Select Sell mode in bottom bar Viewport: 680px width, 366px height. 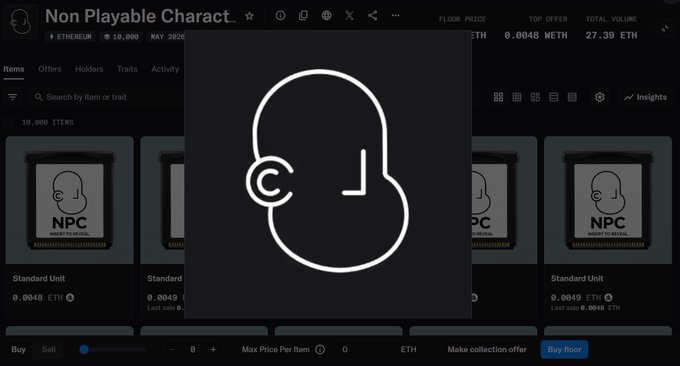click(49, 350)
